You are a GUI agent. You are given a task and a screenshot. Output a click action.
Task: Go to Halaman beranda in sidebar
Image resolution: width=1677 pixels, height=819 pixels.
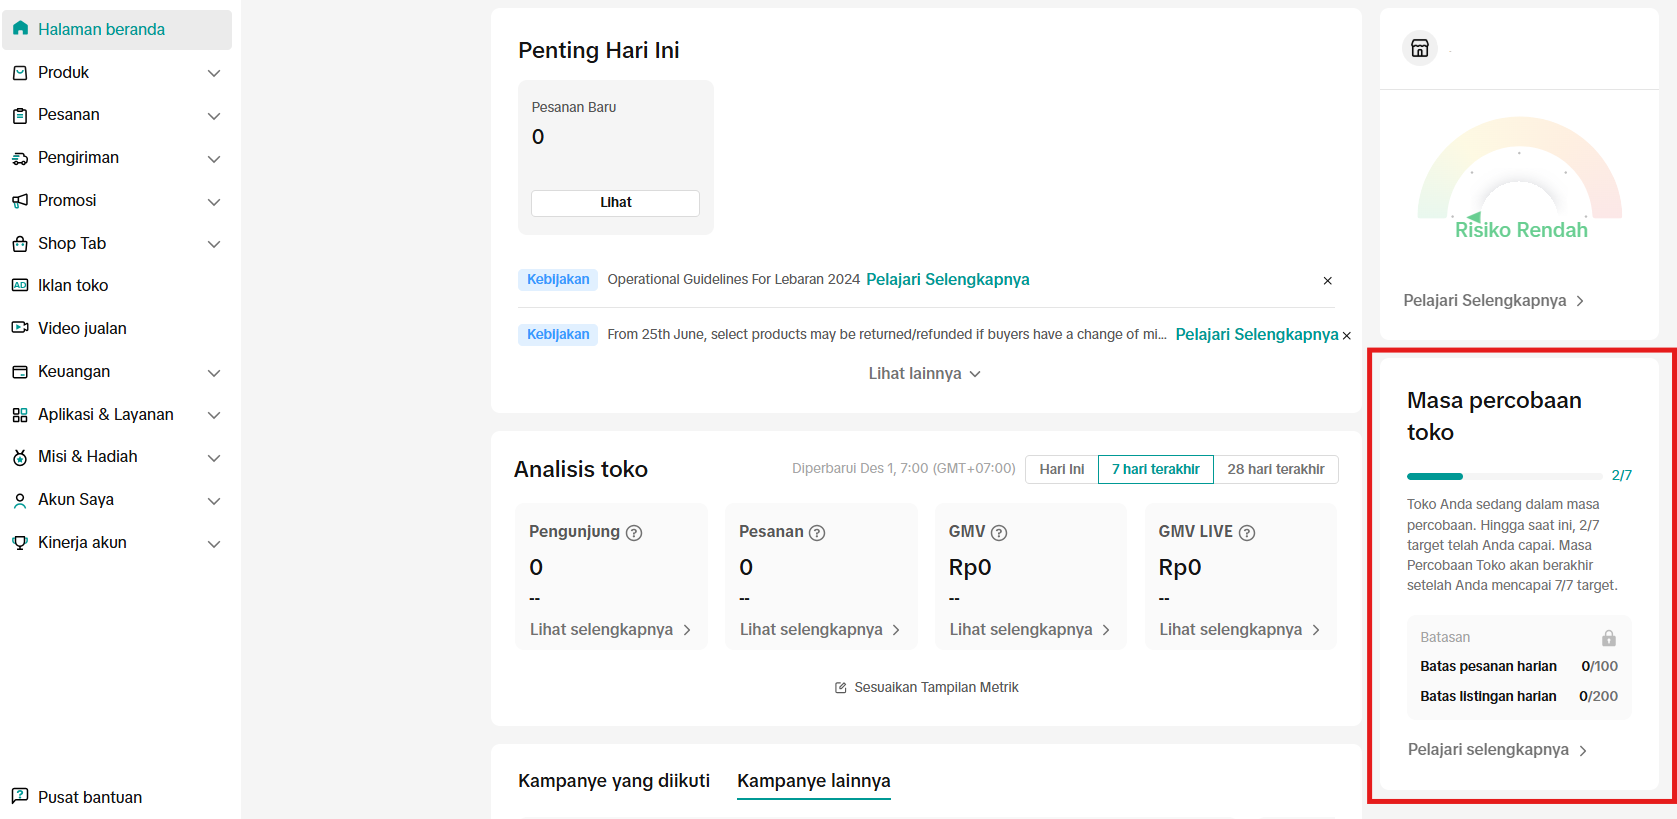tap(101, 30)
